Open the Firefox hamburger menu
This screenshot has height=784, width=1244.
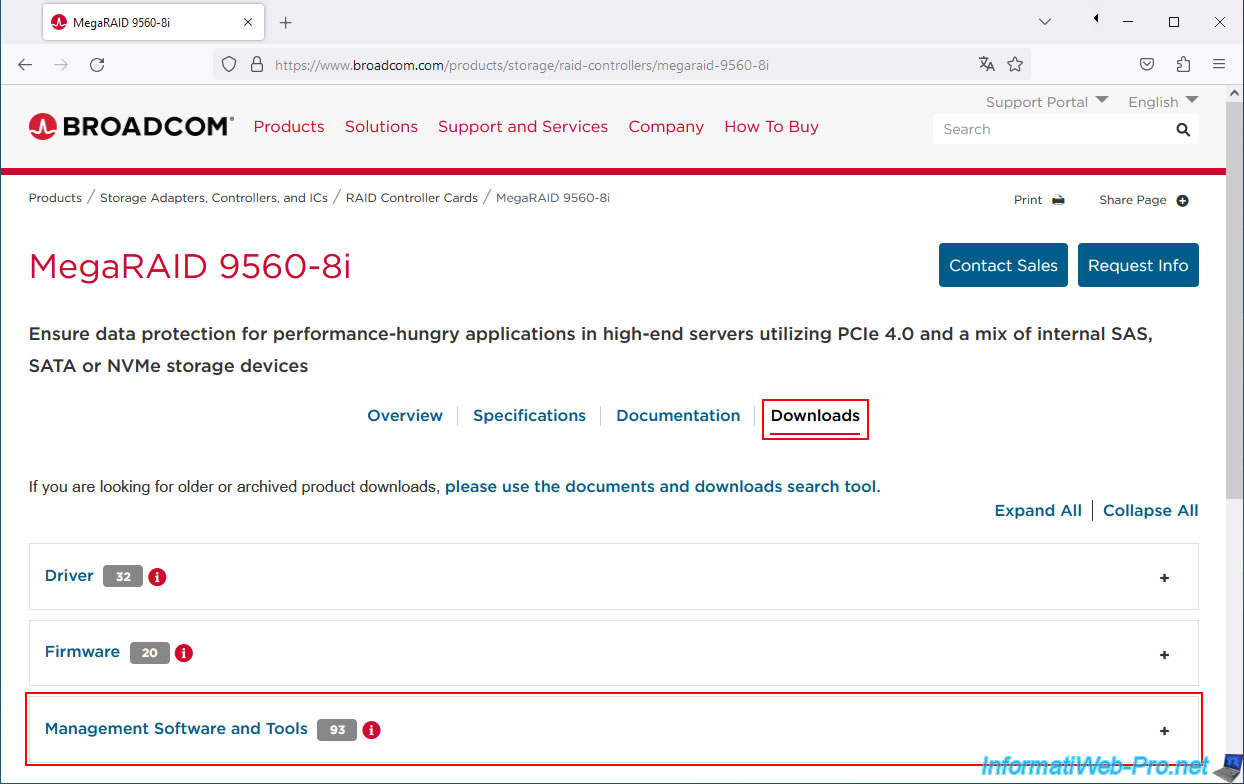[x=1219, y=64]
